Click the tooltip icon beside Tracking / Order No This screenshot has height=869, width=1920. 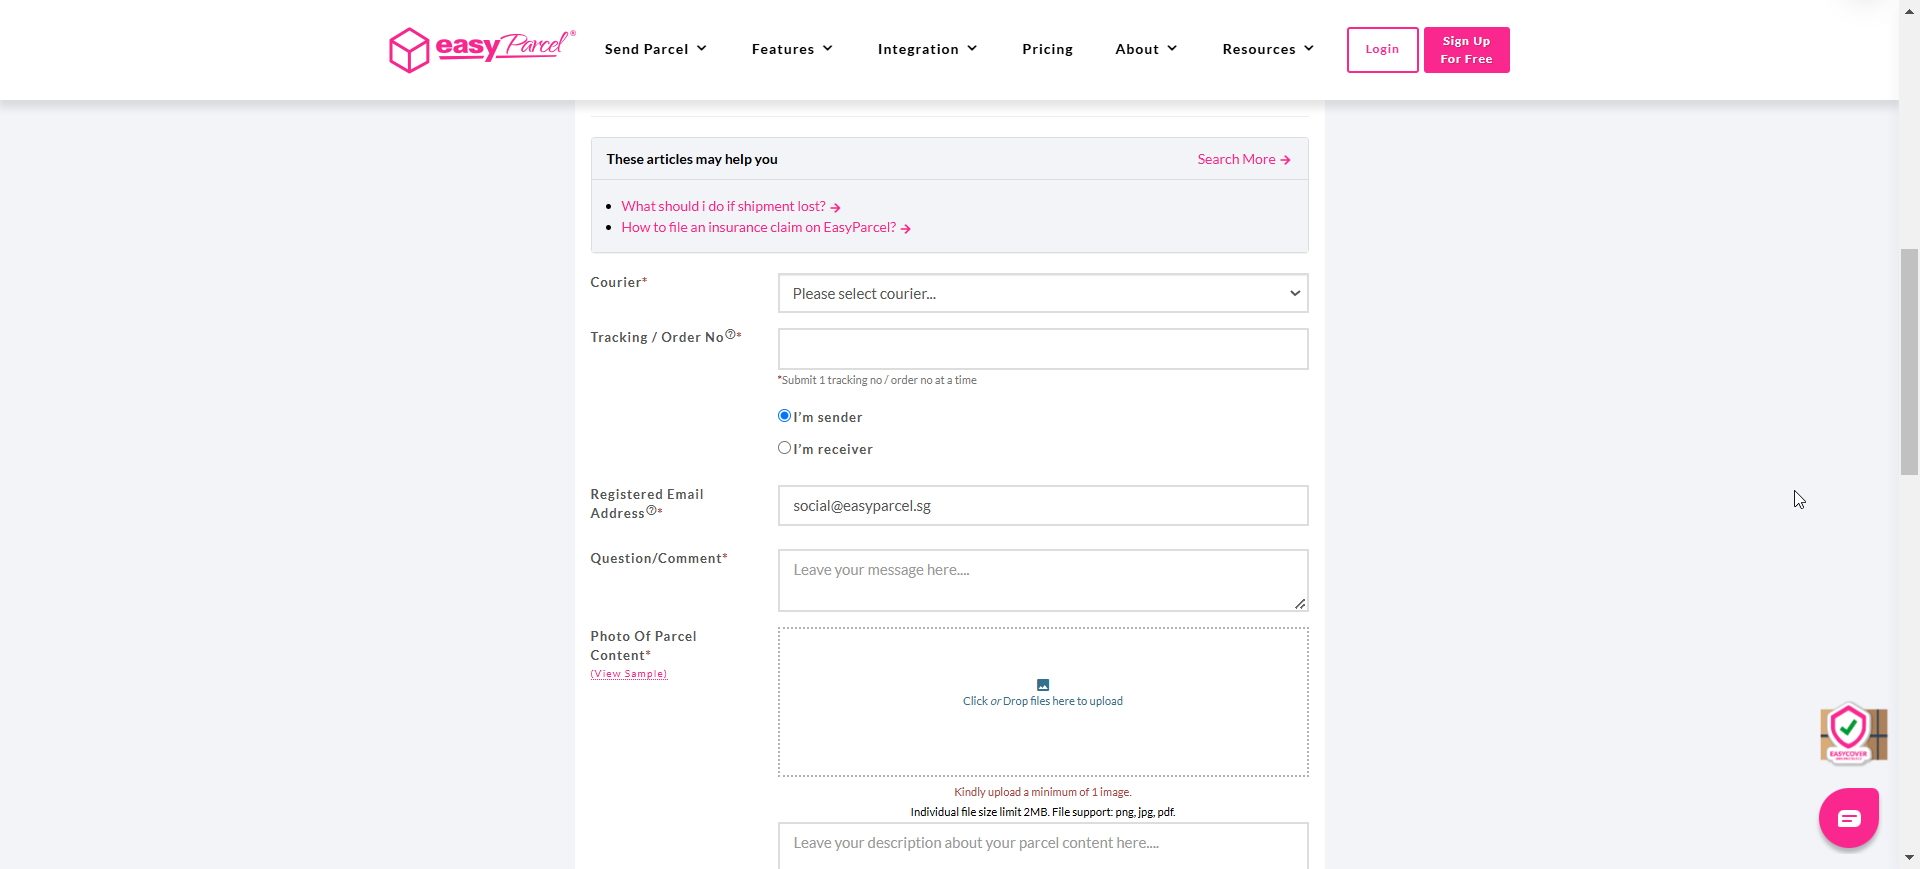point(731,333)
